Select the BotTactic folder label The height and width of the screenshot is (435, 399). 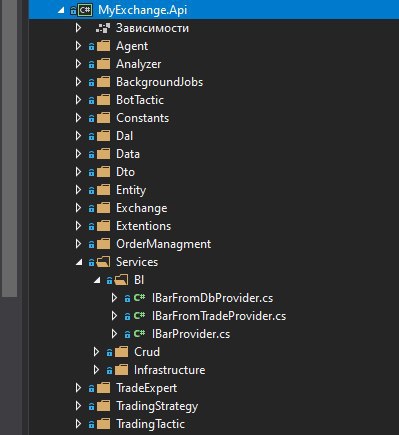click(140, 100)
